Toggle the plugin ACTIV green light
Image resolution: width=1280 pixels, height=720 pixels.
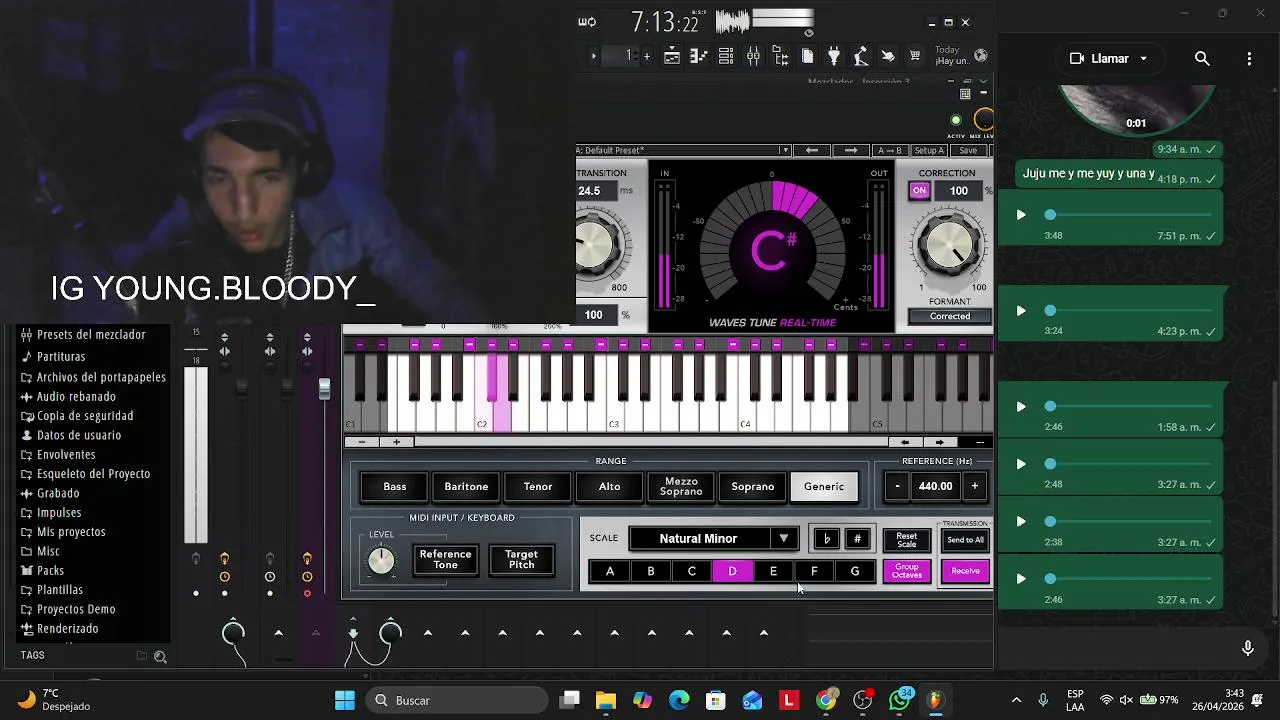(955, 121)
